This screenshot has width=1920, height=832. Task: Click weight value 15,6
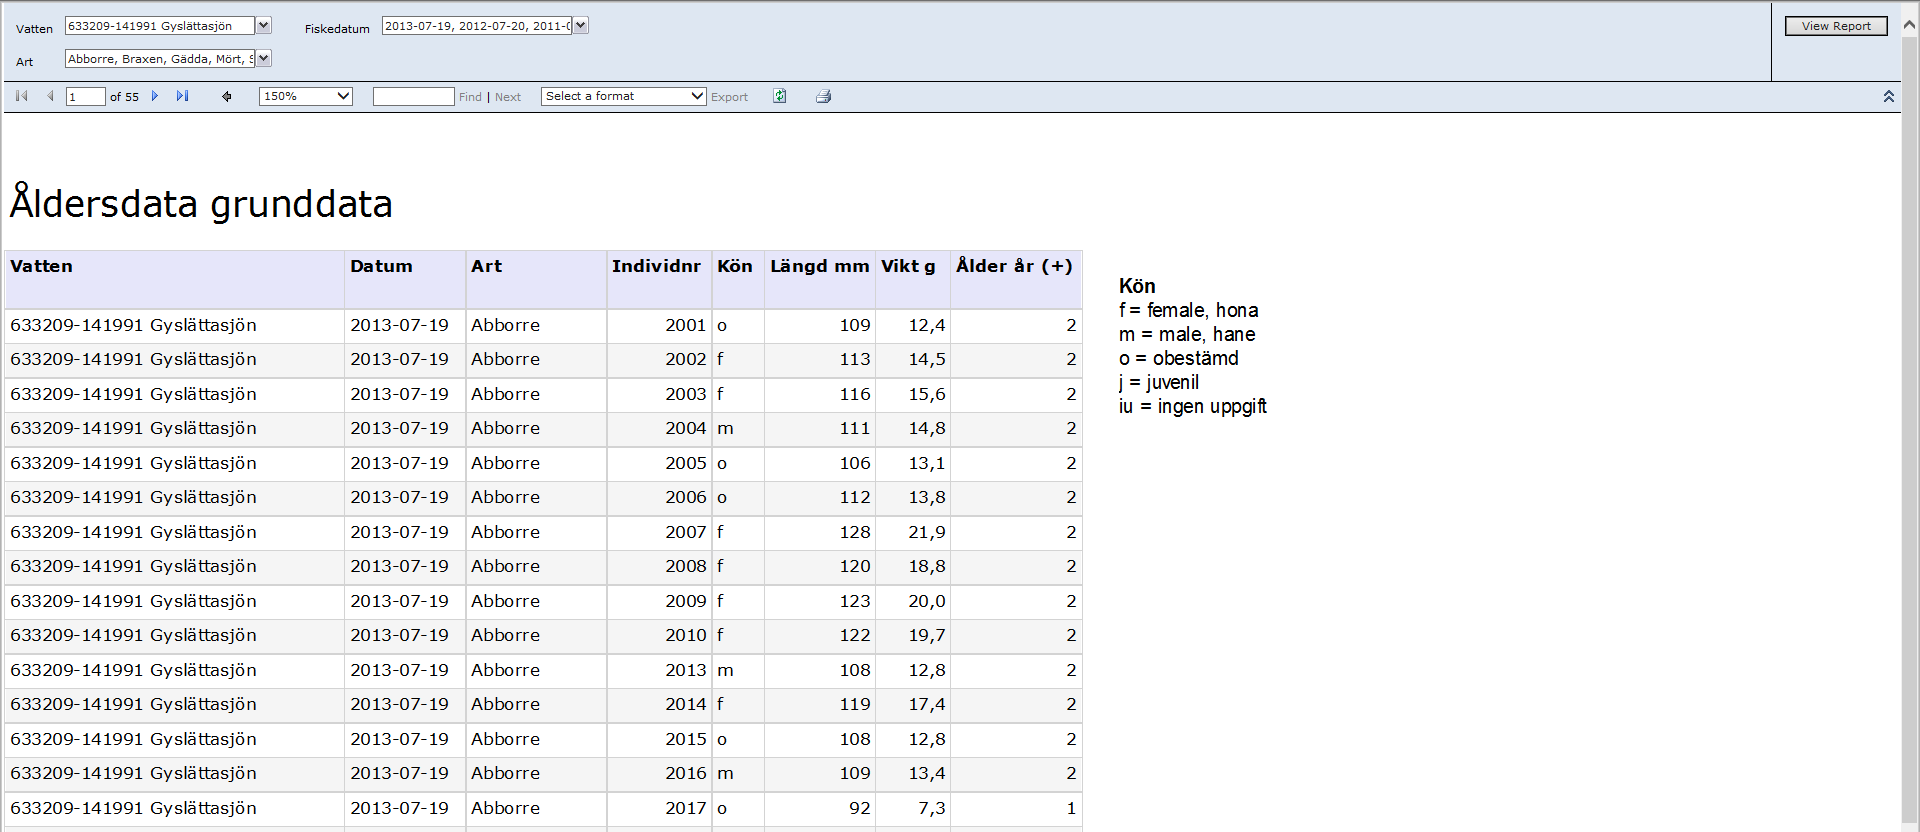click(927, 394)
